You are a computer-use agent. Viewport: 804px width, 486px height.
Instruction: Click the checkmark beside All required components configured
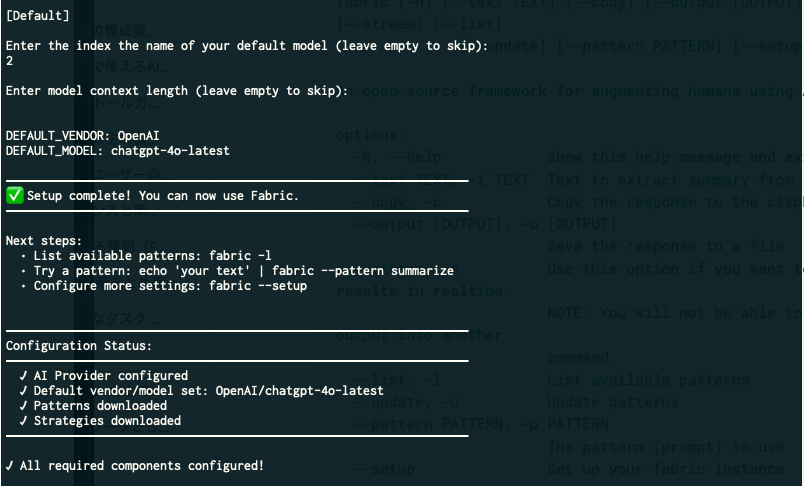(9, 466)
